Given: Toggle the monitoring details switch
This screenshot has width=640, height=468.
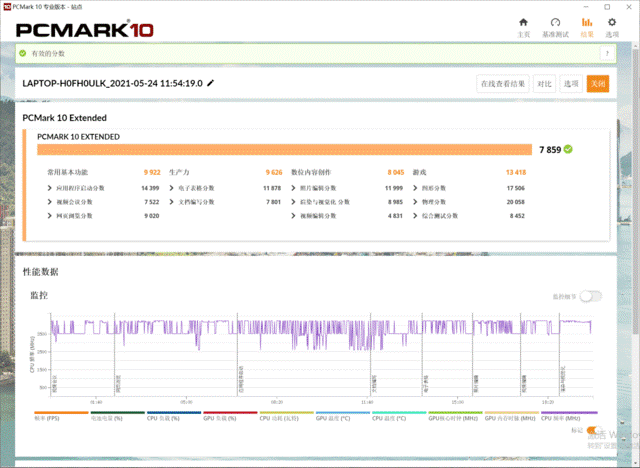Looking at the screenshot, I should (x=591, y=296).
